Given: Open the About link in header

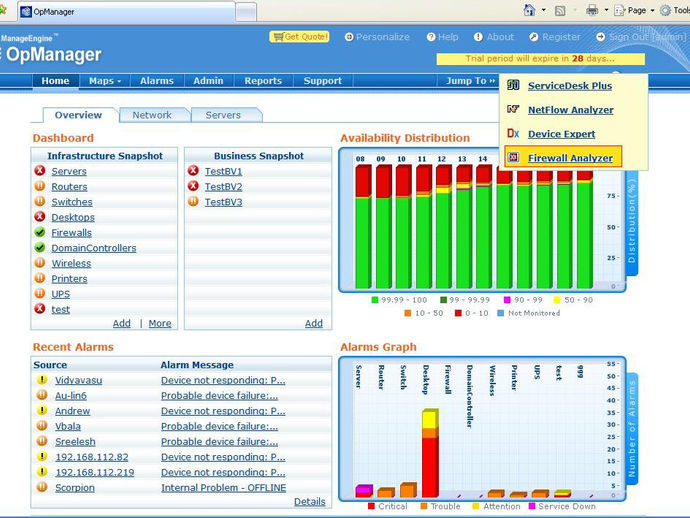Looking at the screenshot, I should tap(494, 37).
